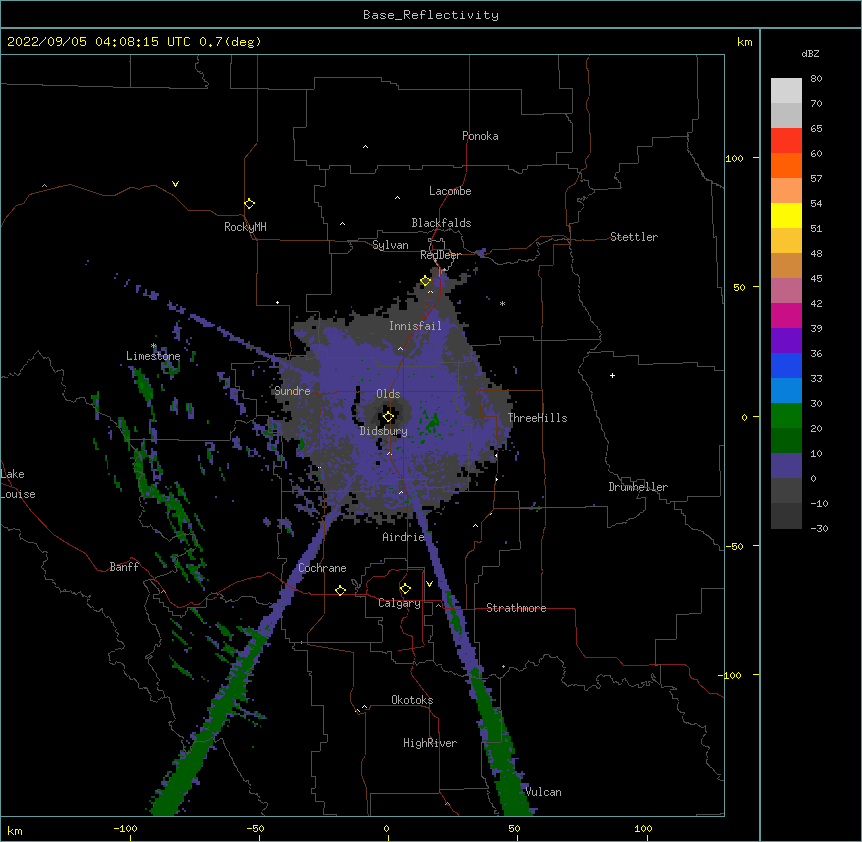
Task: Pick the blue 33-36 dBZ legend swatch
Action: [x=786, y=365]
